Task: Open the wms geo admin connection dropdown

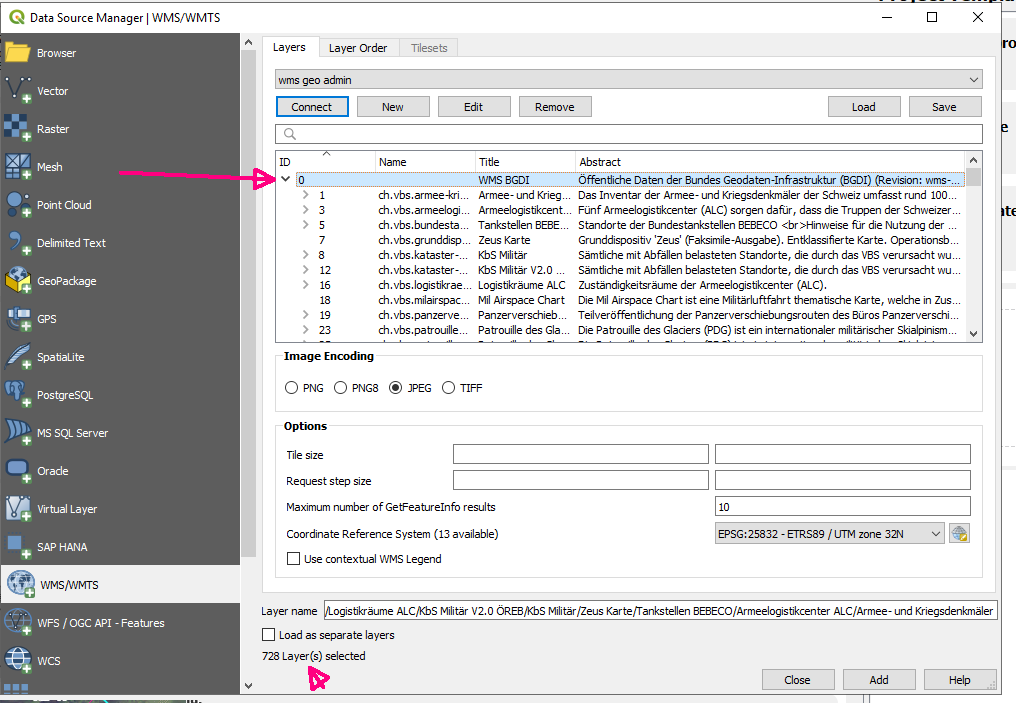Action: tap(630, 78)
